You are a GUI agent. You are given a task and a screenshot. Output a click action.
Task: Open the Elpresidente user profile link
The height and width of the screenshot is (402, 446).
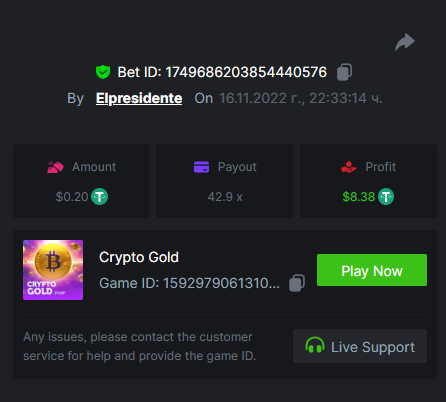(x=139, y=98)
